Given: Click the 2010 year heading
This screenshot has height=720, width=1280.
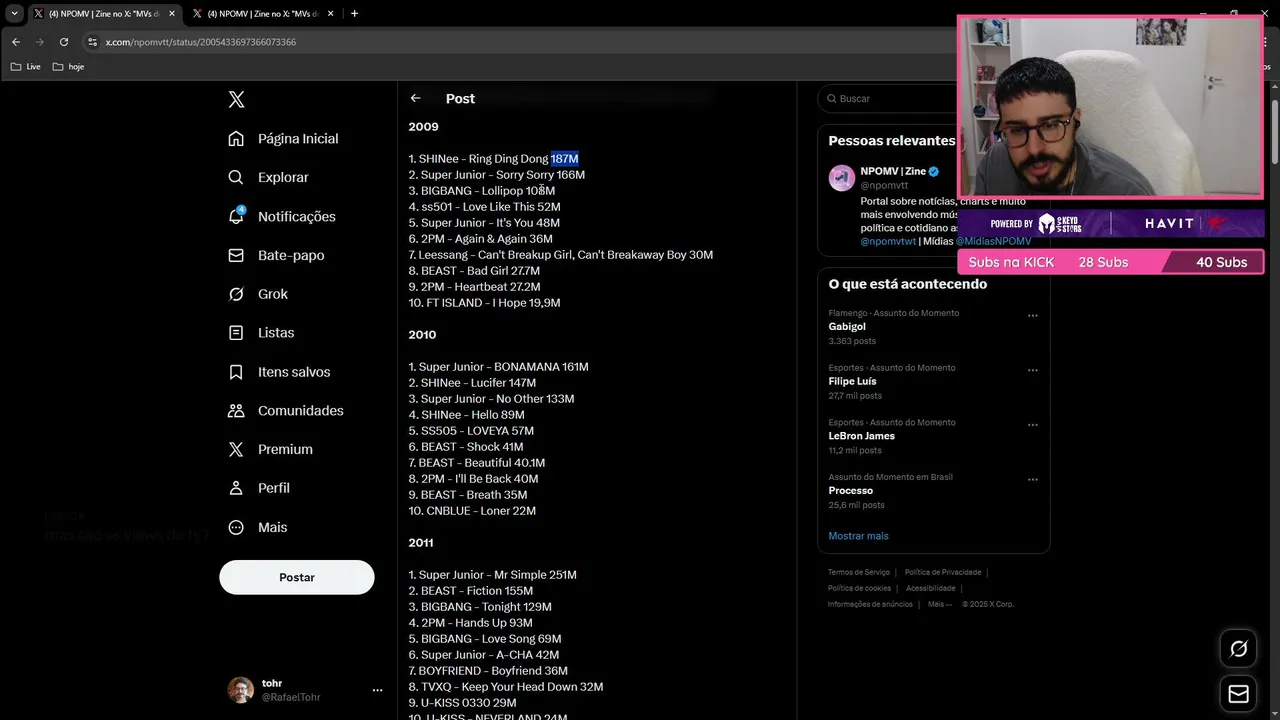Looking at the screenshot, I should tap(422, 335).
